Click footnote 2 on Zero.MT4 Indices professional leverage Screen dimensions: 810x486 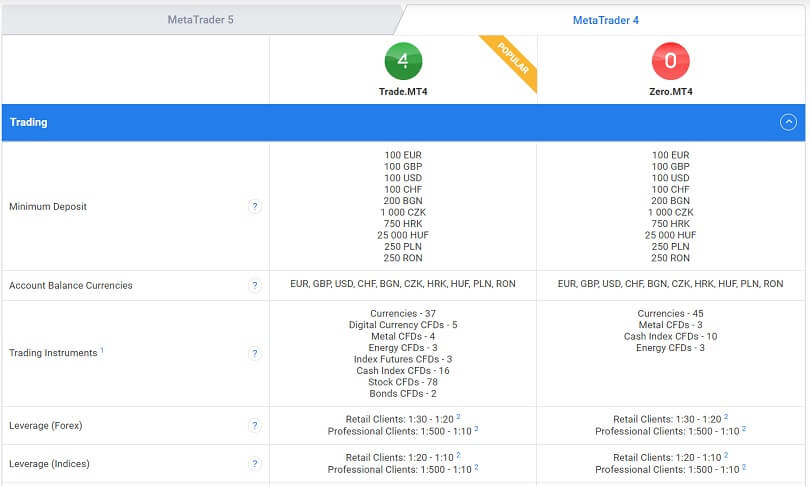click(x=744, y=467)
